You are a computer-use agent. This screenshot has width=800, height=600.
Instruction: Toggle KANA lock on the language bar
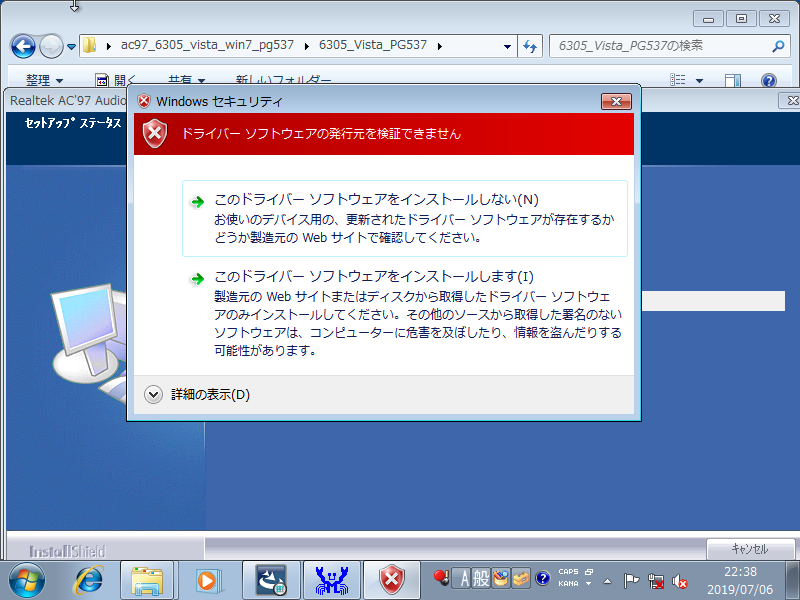568,584
